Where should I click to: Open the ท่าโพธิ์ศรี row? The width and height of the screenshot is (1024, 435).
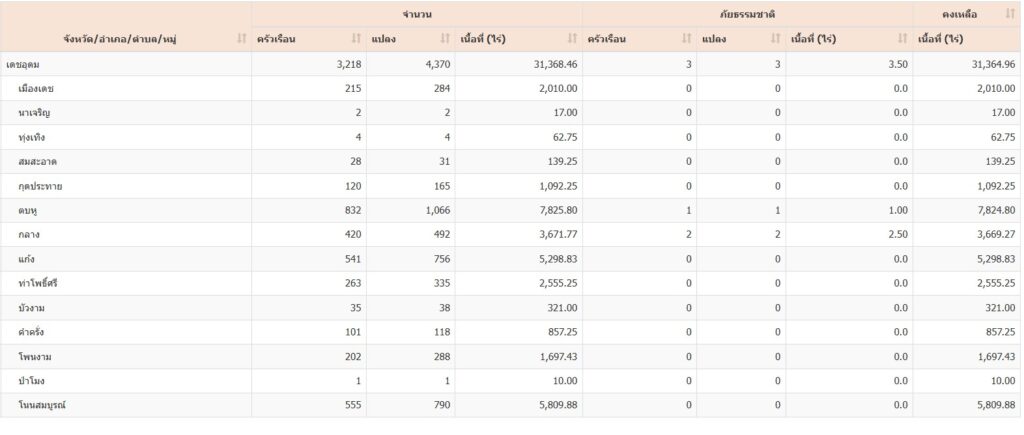38,283
